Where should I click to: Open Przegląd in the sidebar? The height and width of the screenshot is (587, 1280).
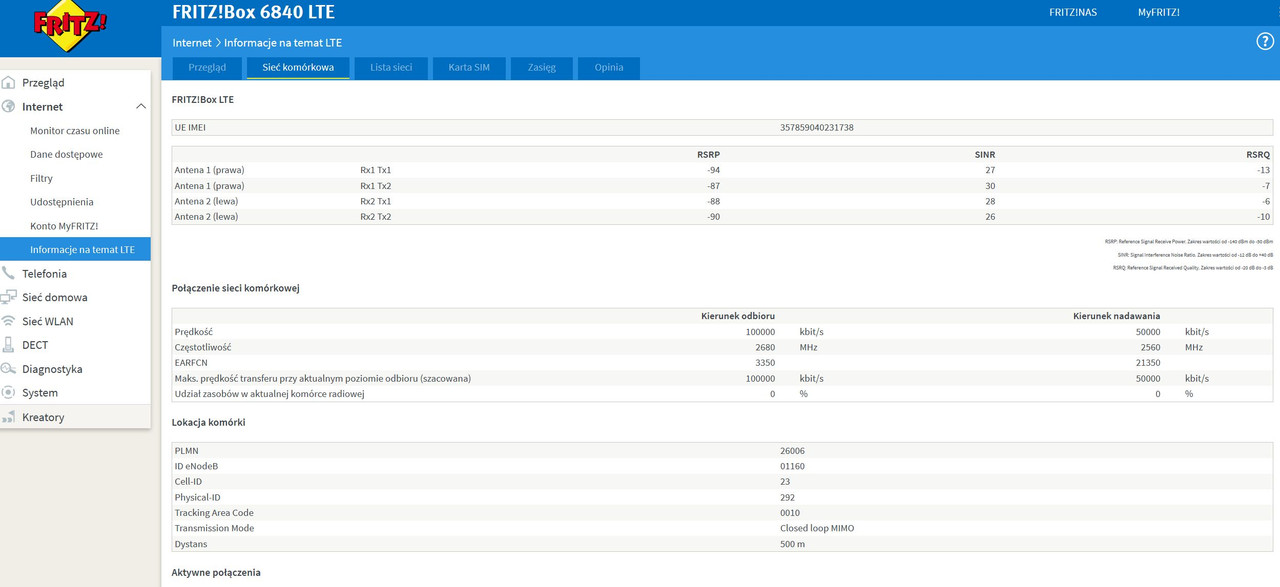(43, 83)
